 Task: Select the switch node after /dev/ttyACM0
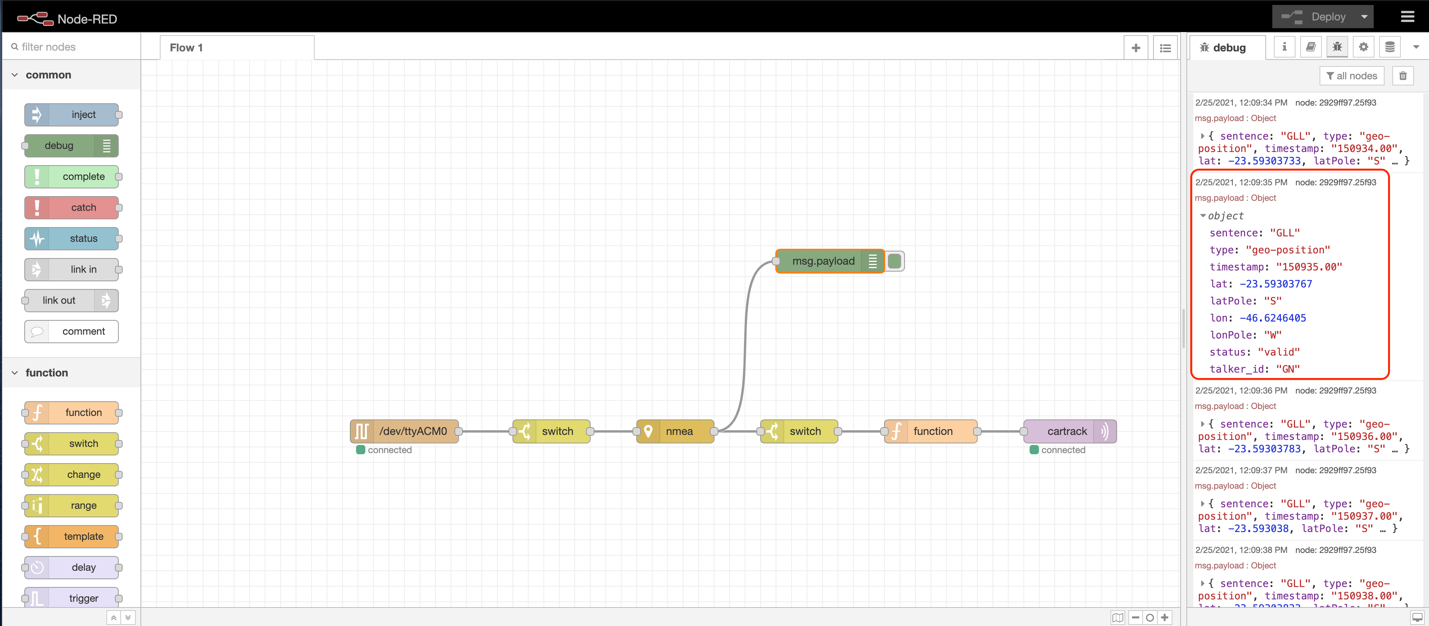point(552,431)
